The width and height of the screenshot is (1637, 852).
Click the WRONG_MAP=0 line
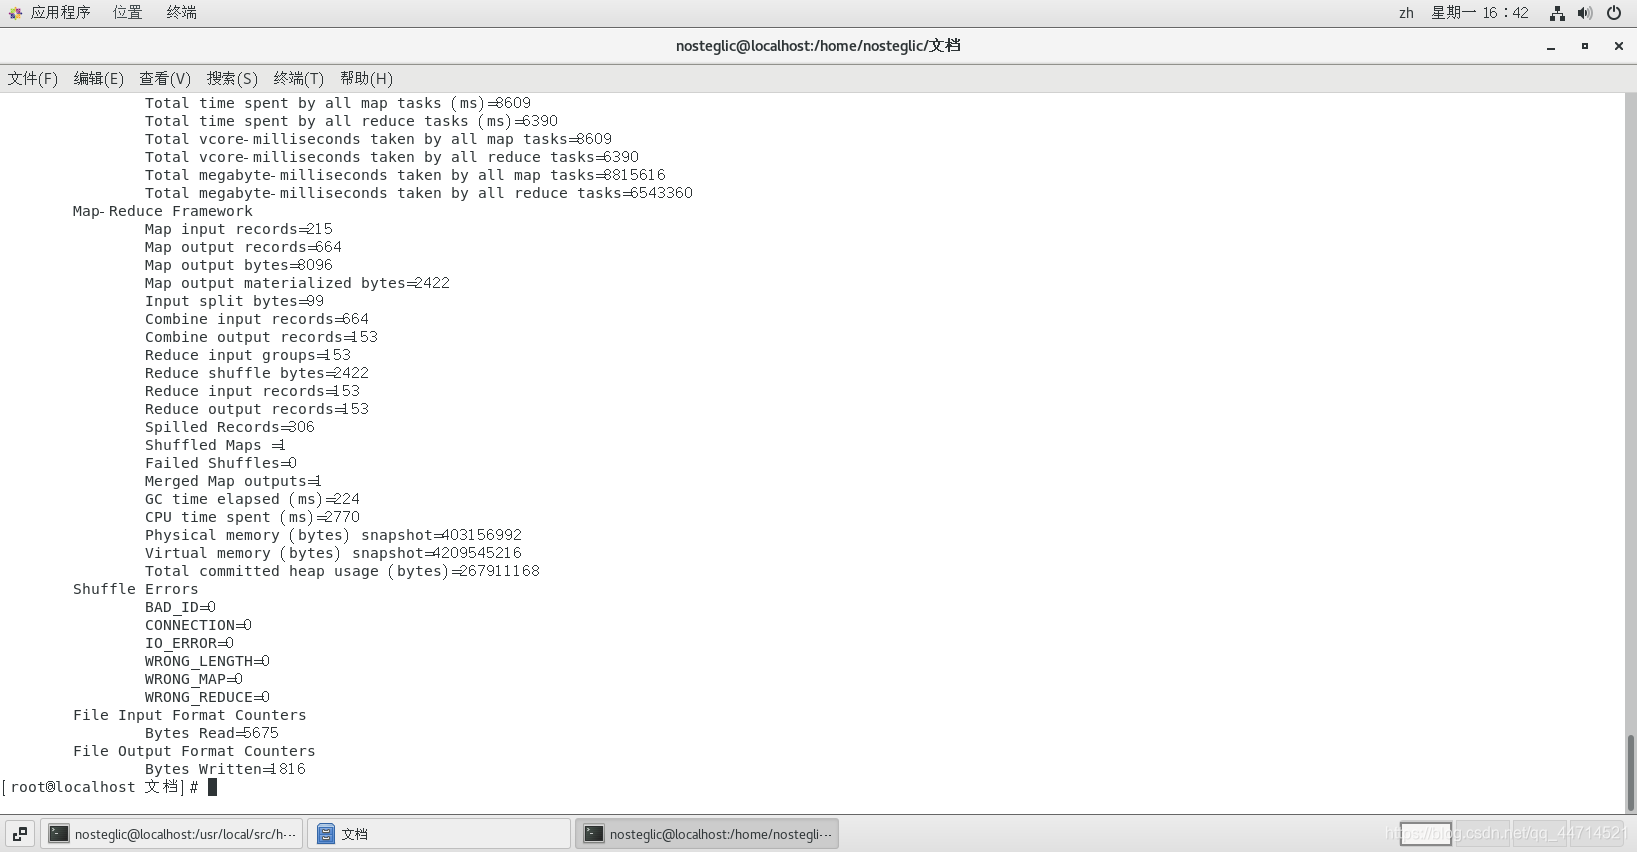click(x=194, y=679)
